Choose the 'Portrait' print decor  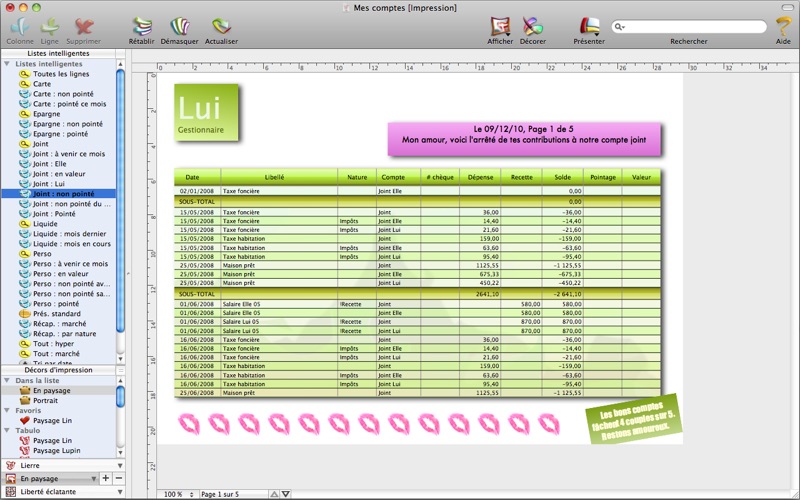point(45,401)
